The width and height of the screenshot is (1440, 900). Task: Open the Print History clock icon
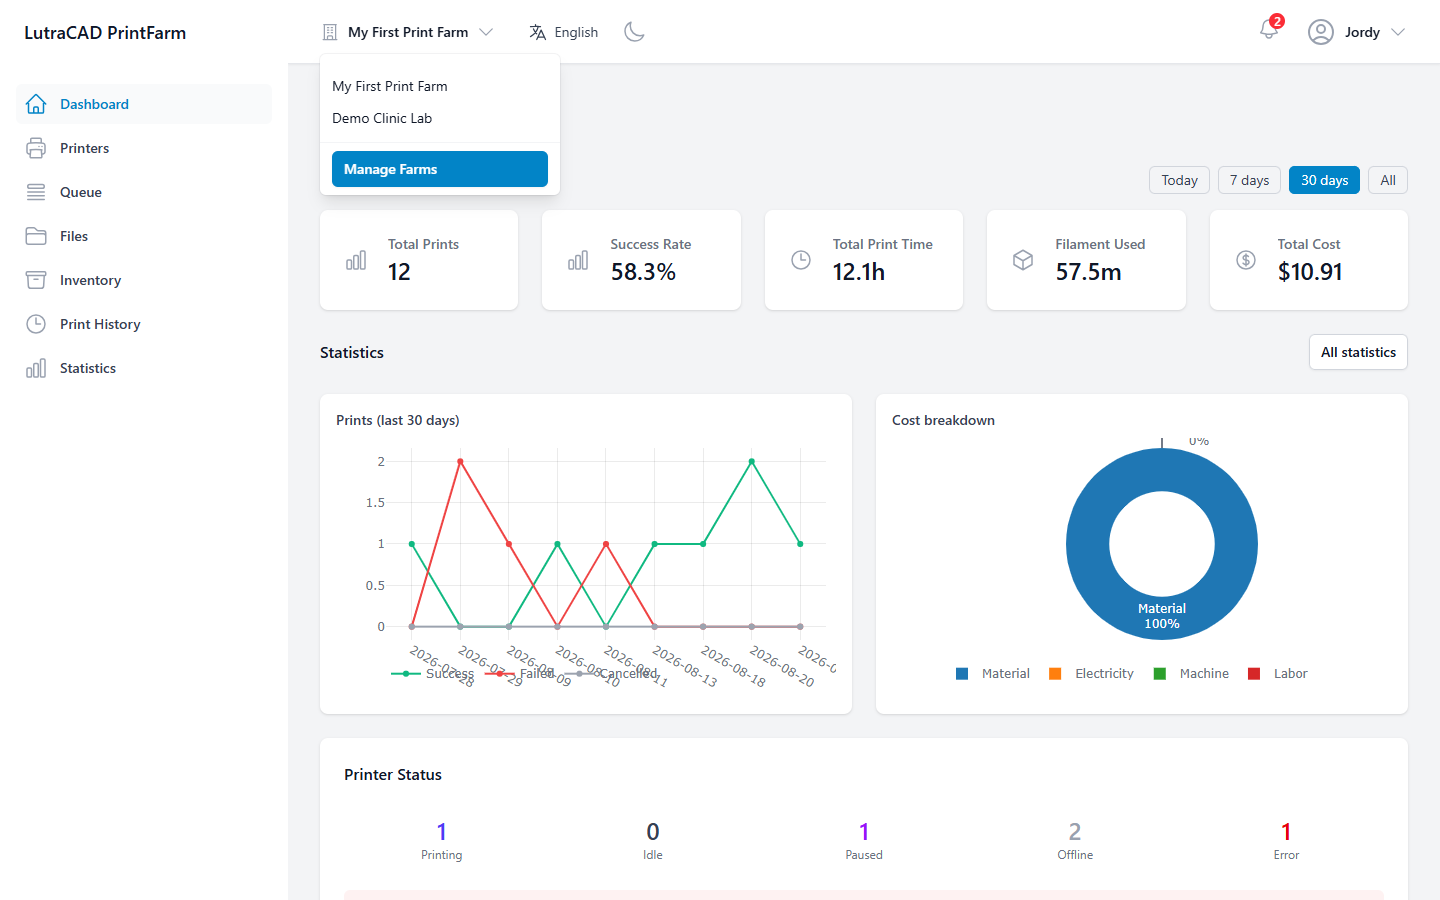pyautogui.click(x=36, y=324)
